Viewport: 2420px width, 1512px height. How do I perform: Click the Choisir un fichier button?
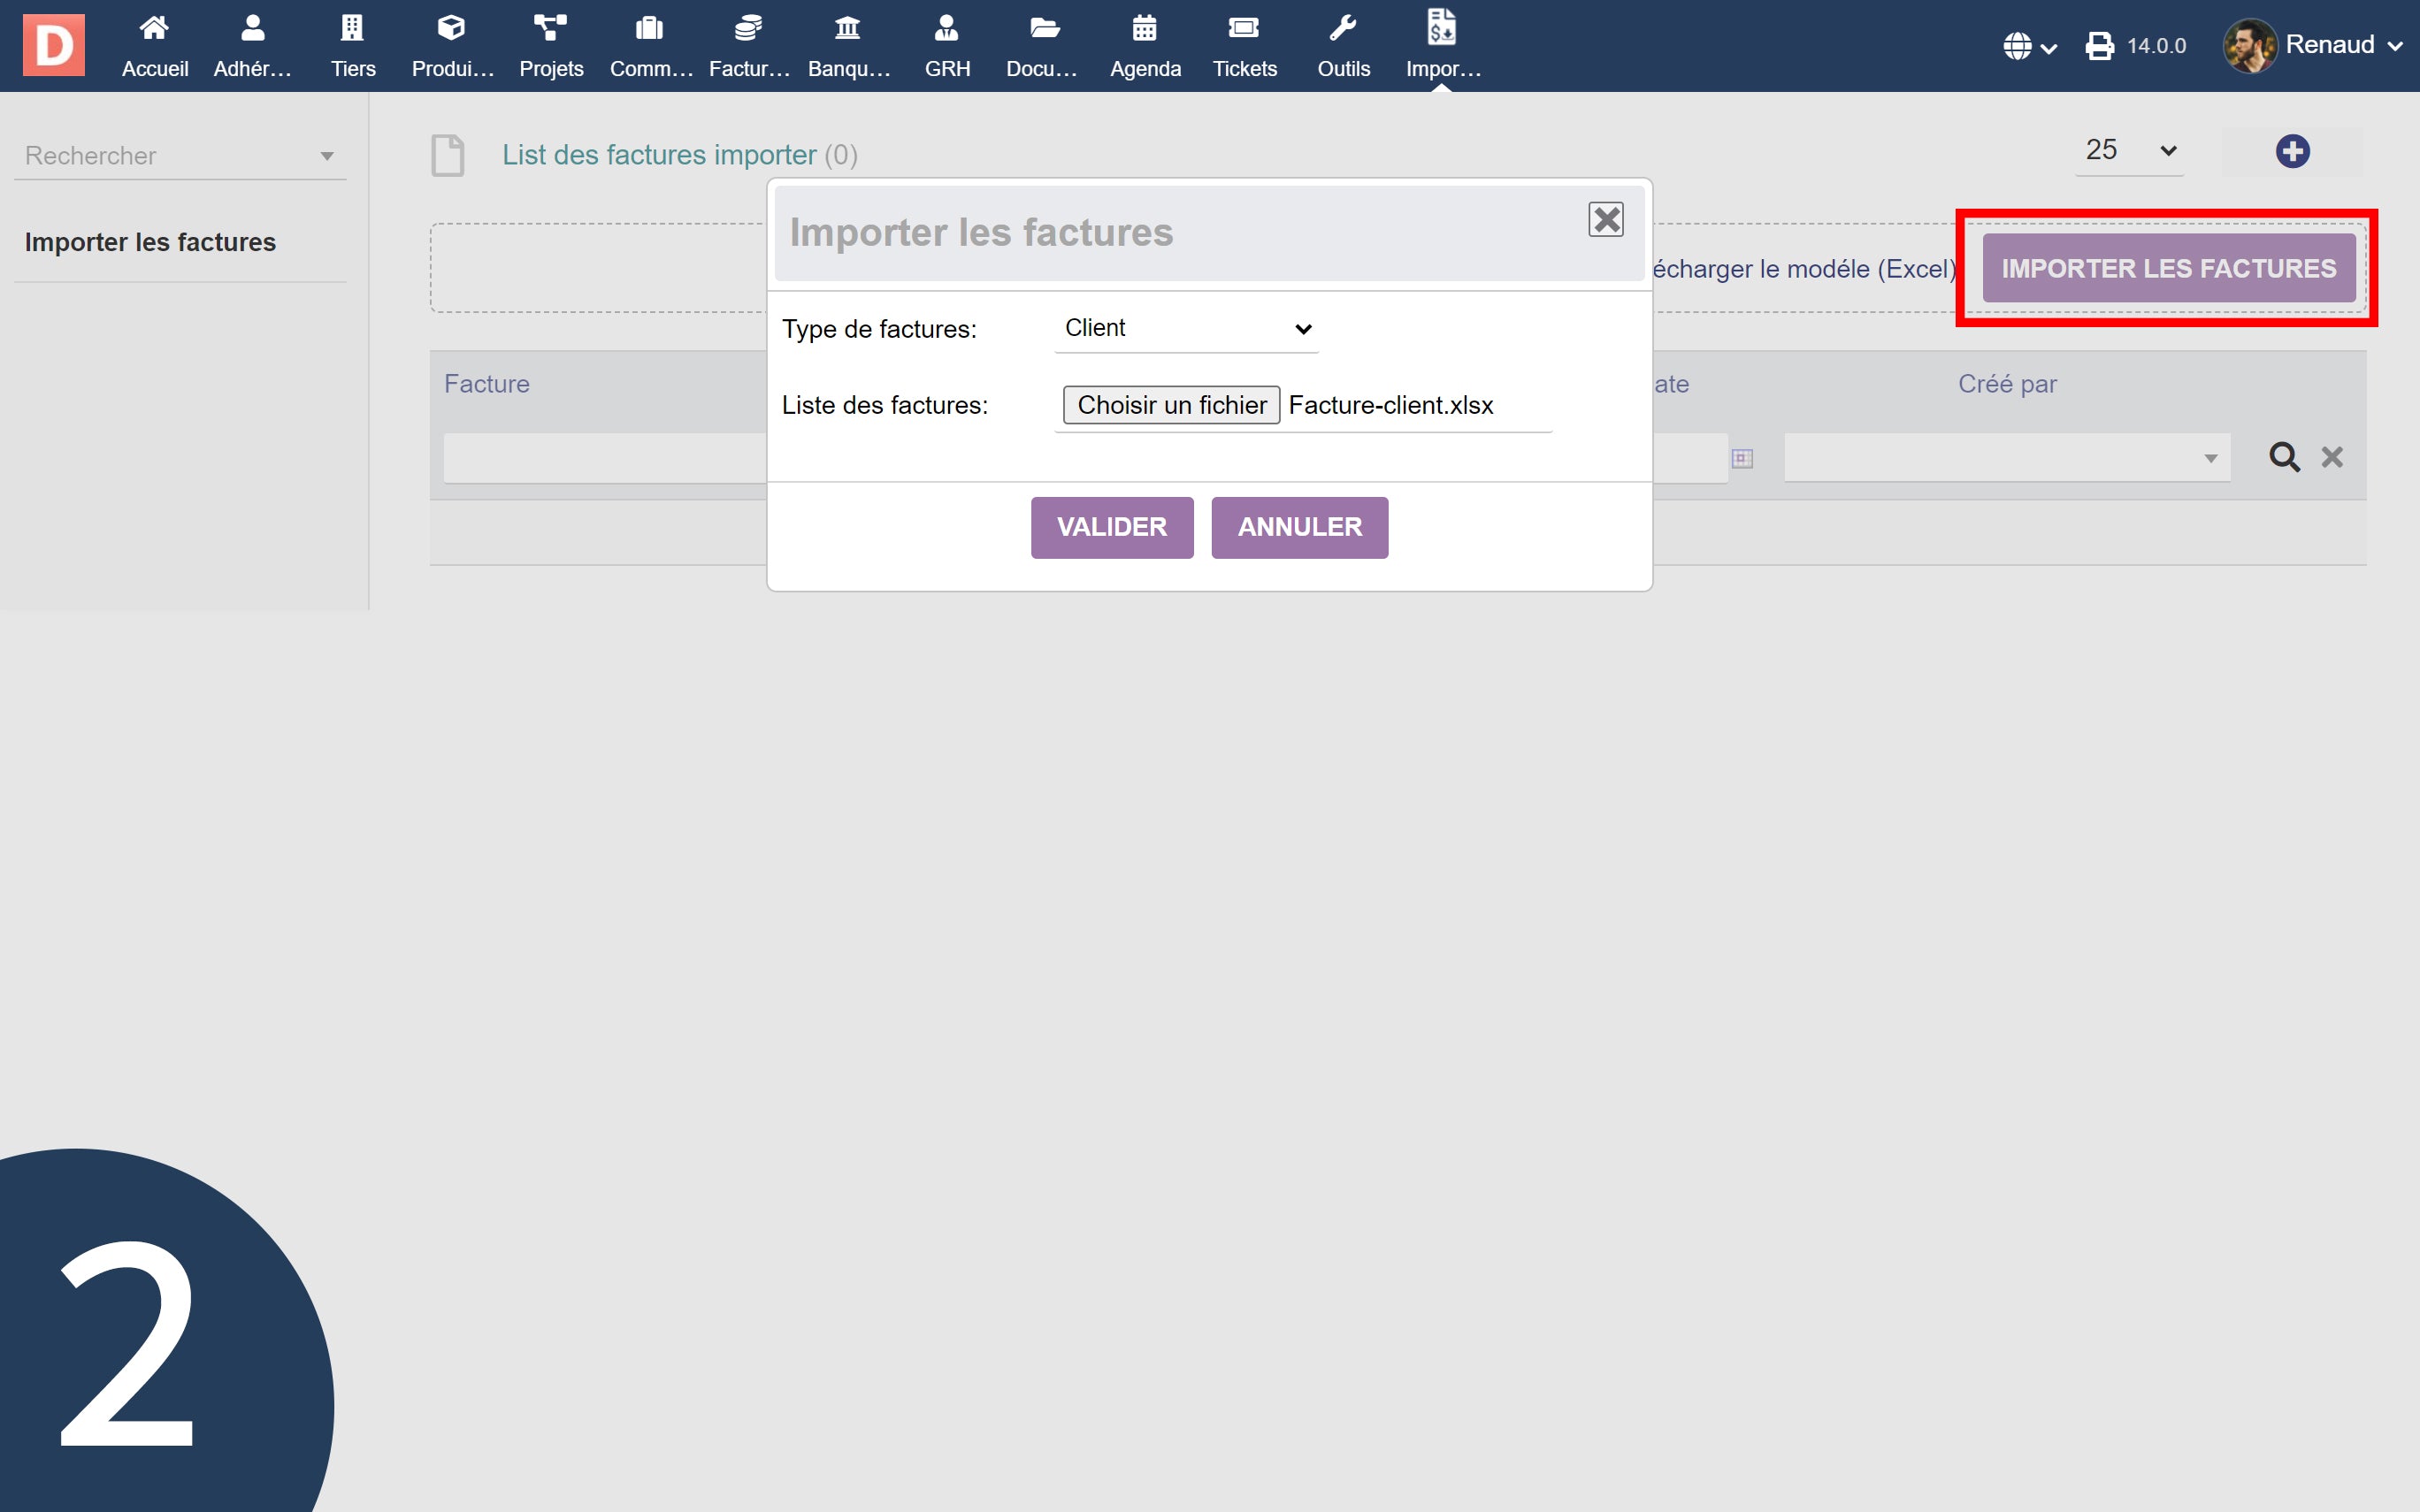[x=1171, y=405]
